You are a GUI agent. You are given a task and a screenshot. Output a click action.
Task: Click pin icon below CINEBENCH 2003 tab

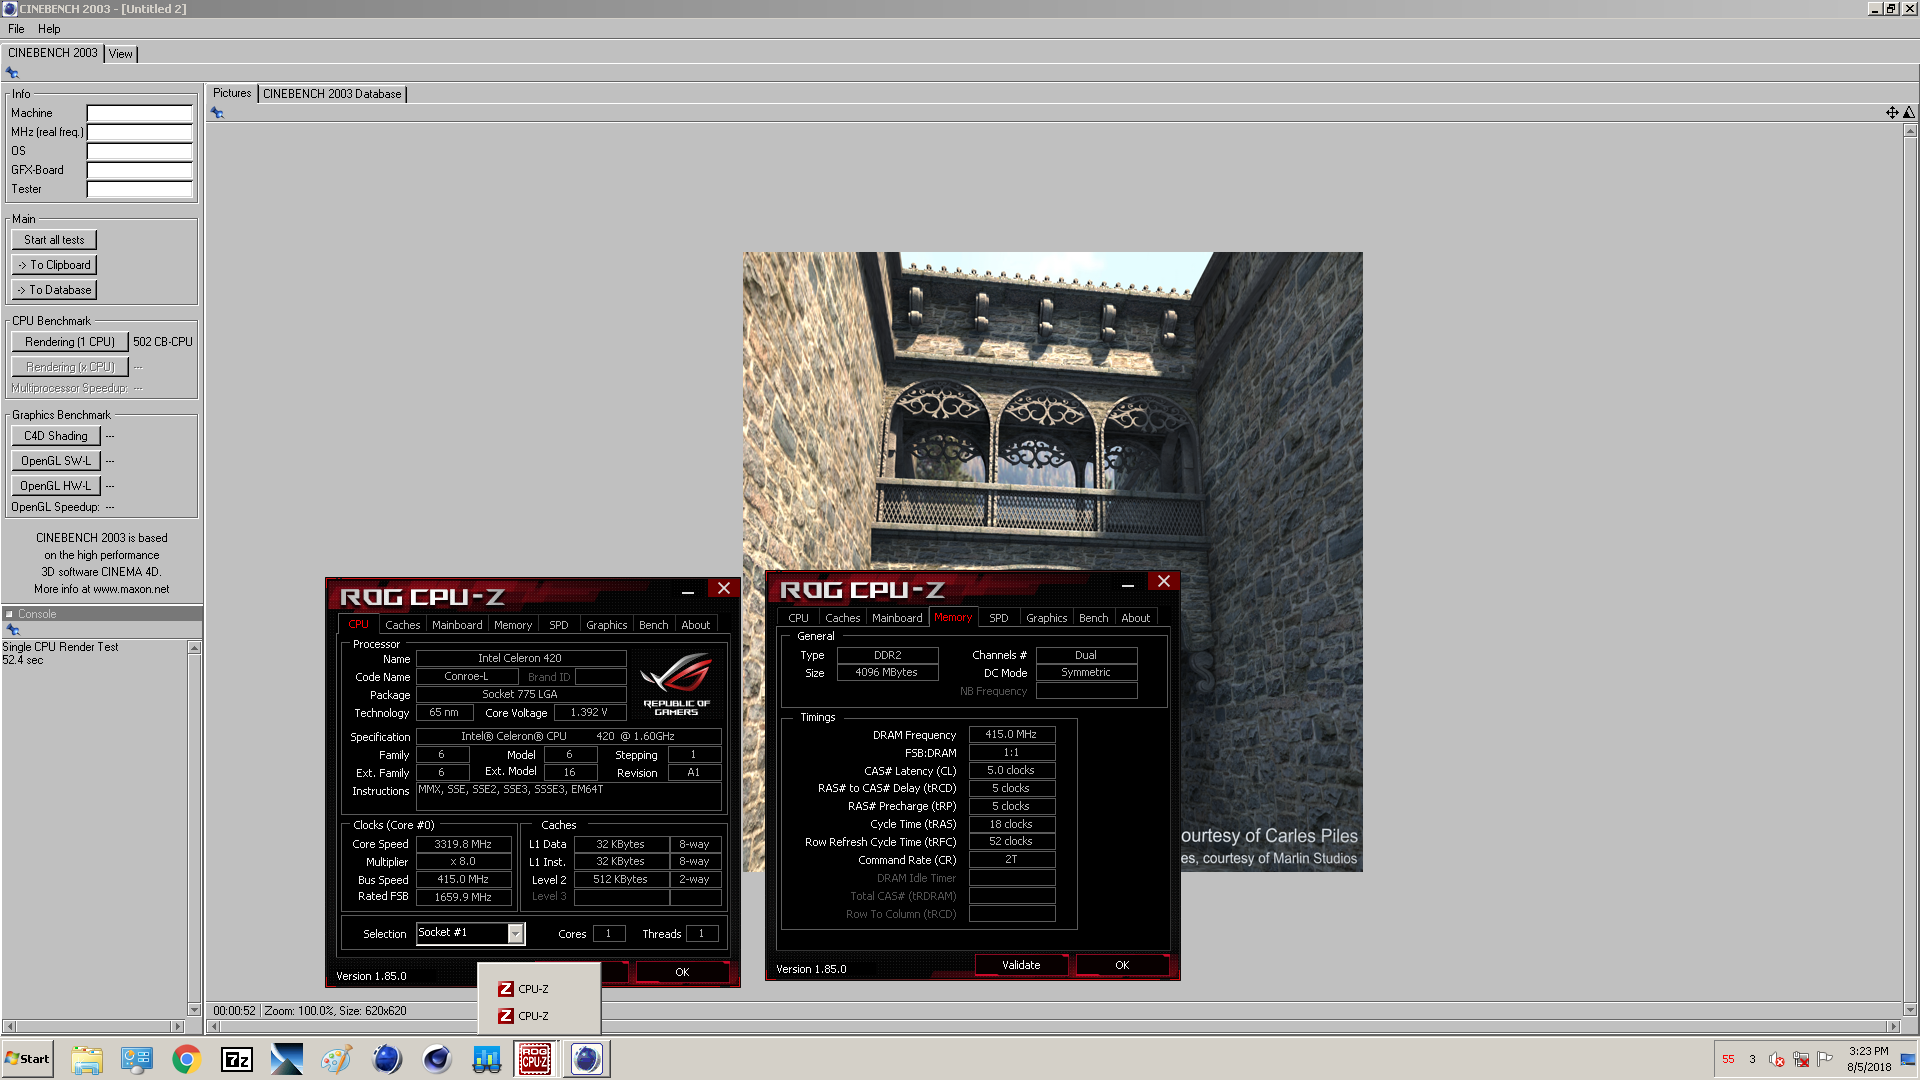pos(12,73)
